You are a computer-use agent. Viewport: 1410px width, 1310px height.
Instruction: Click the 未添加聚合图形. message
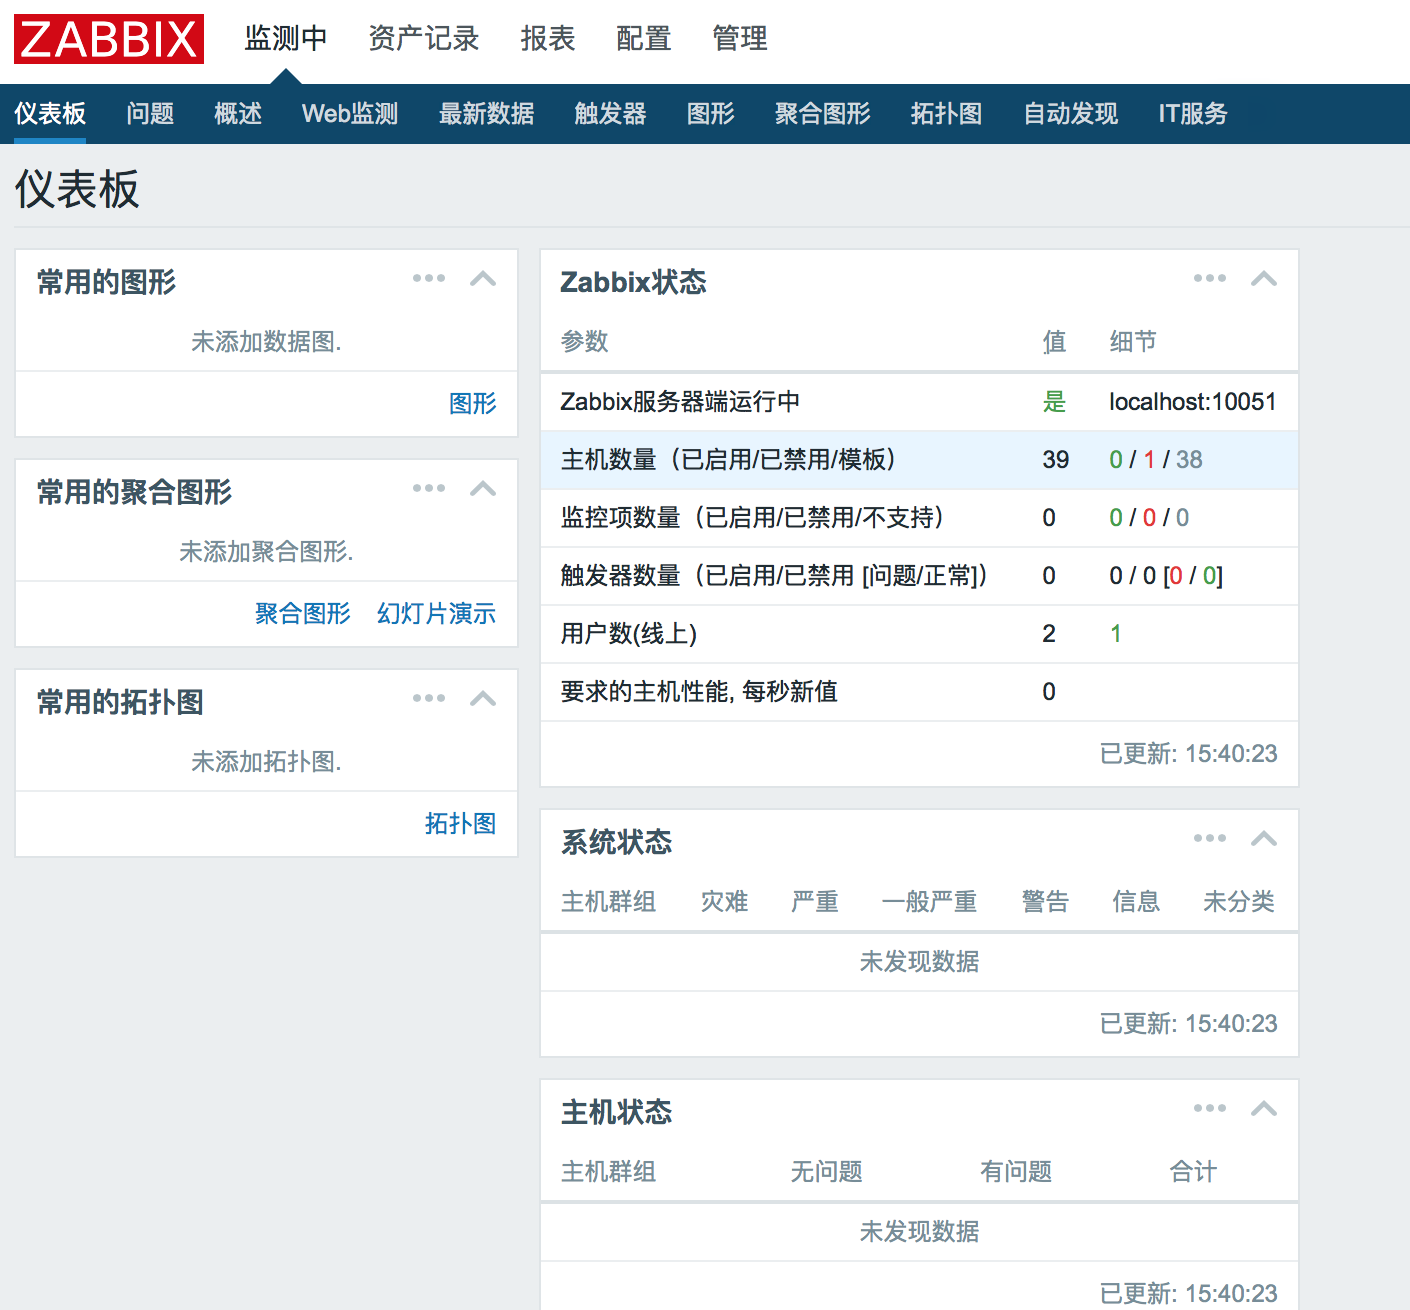point(267,552)
